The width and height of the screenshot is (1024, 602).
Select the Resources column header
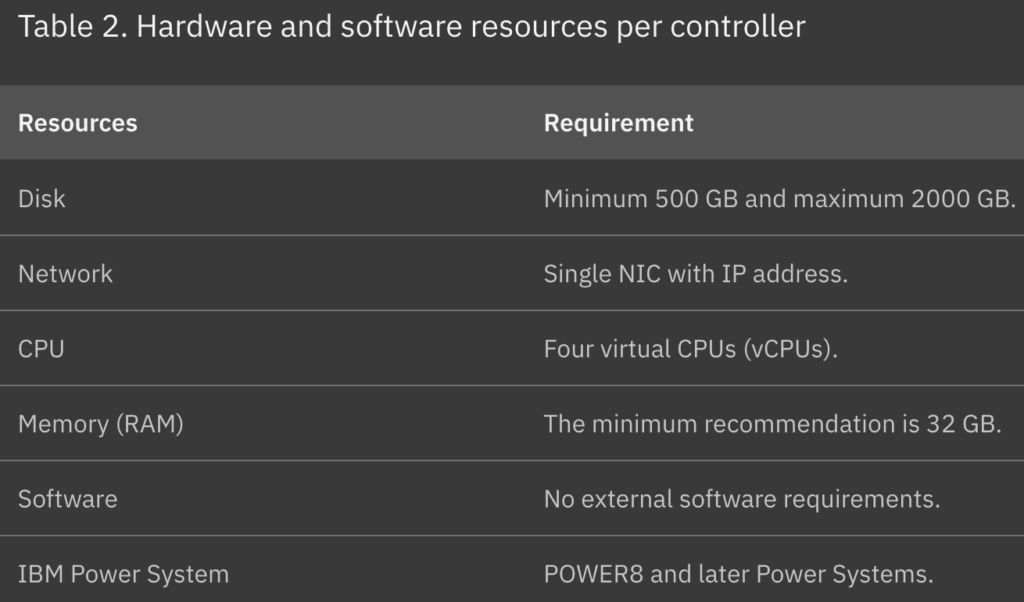78,123
